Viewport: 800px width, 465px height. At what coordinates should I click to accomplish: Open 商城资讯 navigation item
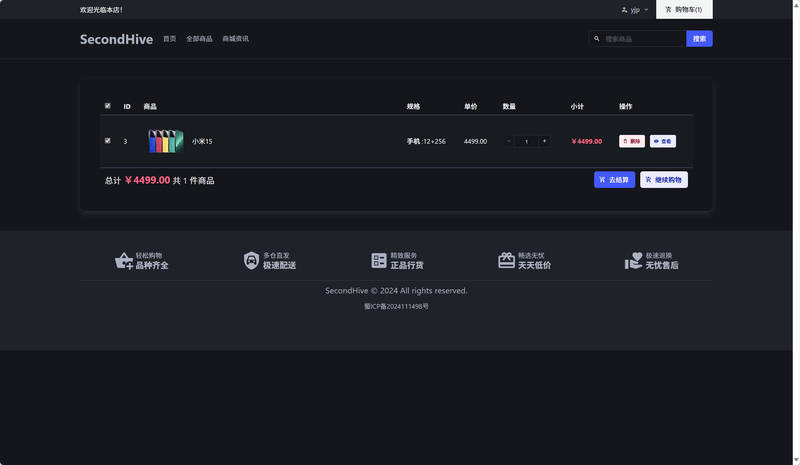[235, 39]
